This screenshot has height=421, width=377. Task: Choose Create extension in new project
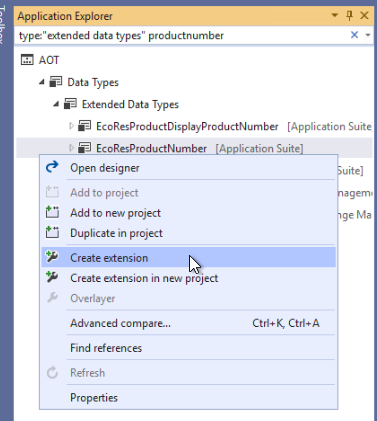188,278
